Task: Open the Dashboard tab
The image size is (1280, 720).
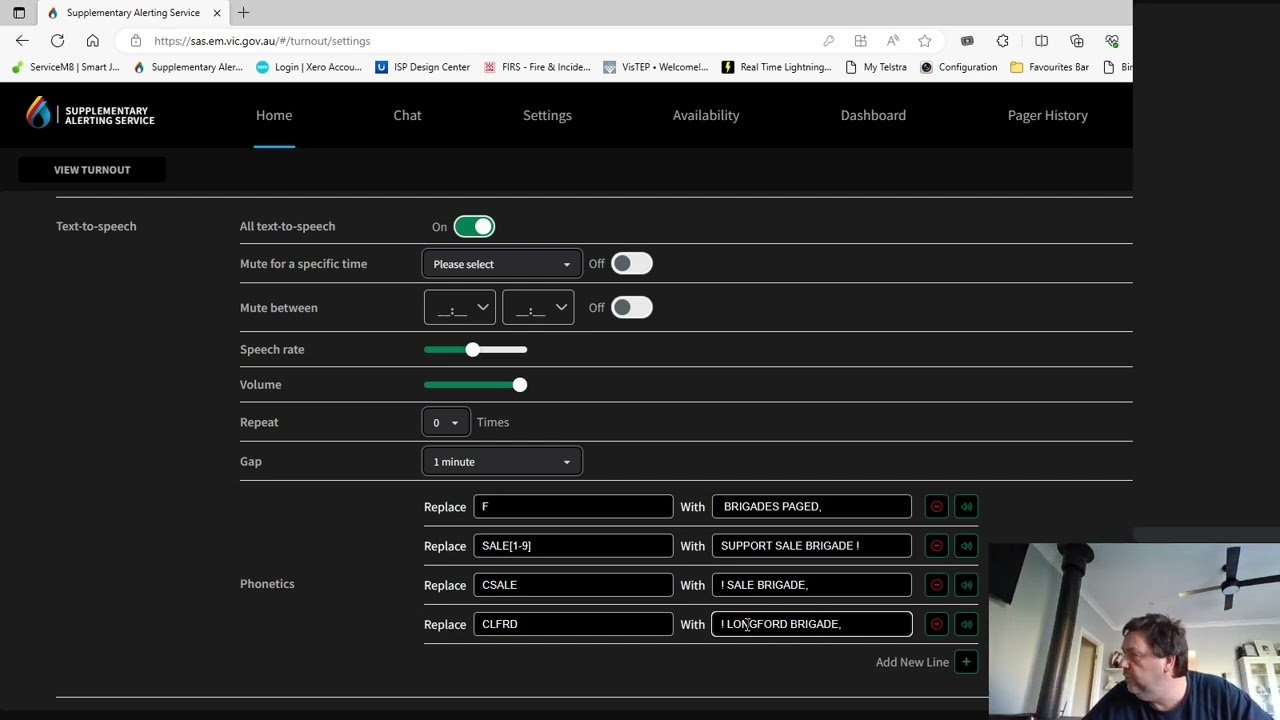Action: pos(873,115)
